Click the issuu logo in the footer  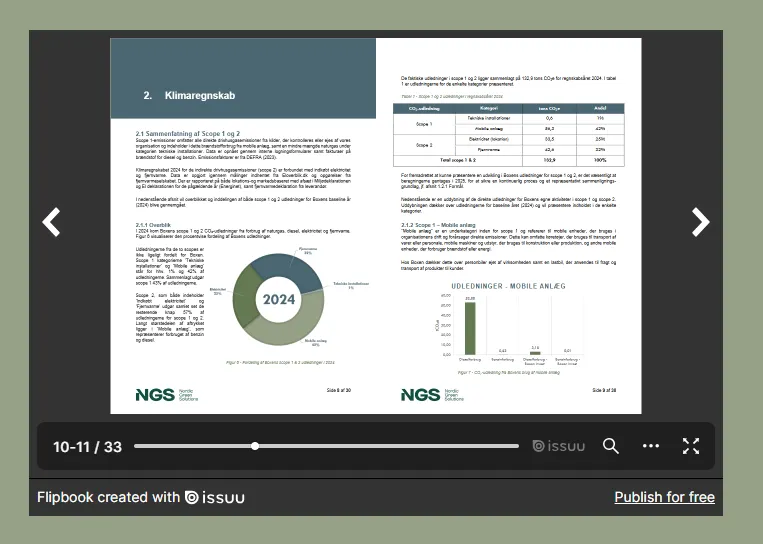pos(215,497)
